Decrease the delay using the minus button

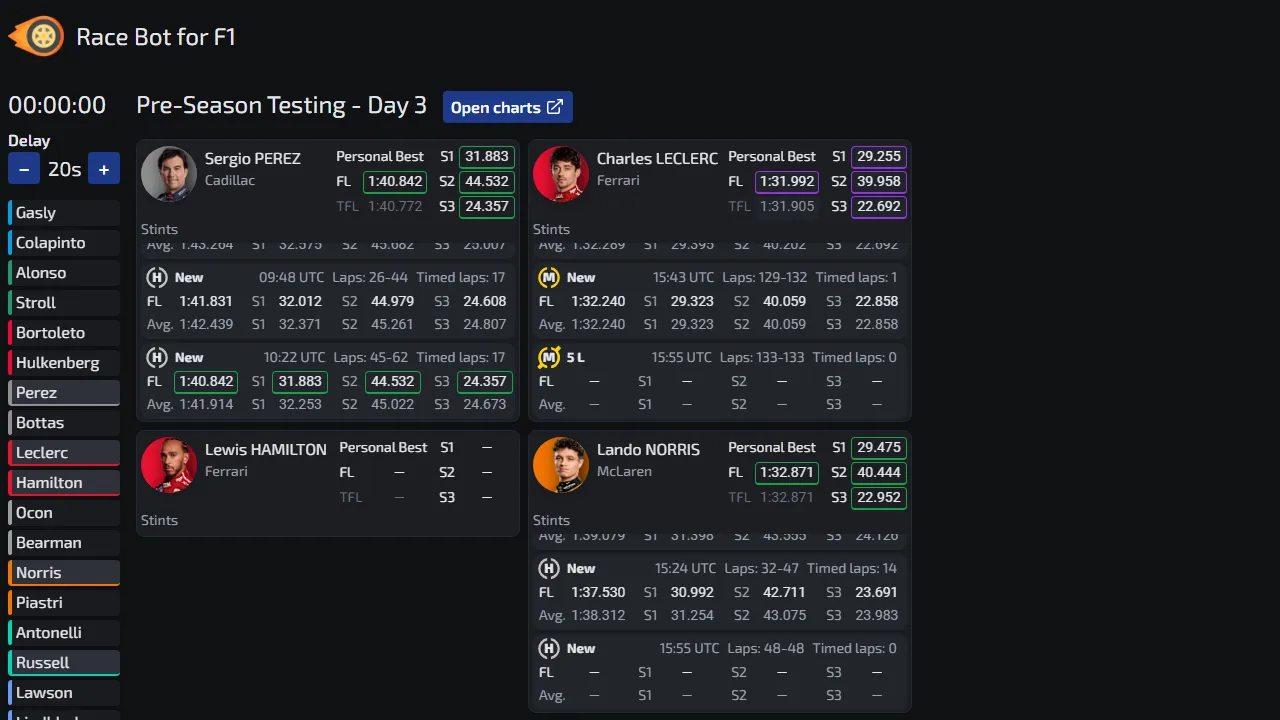24,169
